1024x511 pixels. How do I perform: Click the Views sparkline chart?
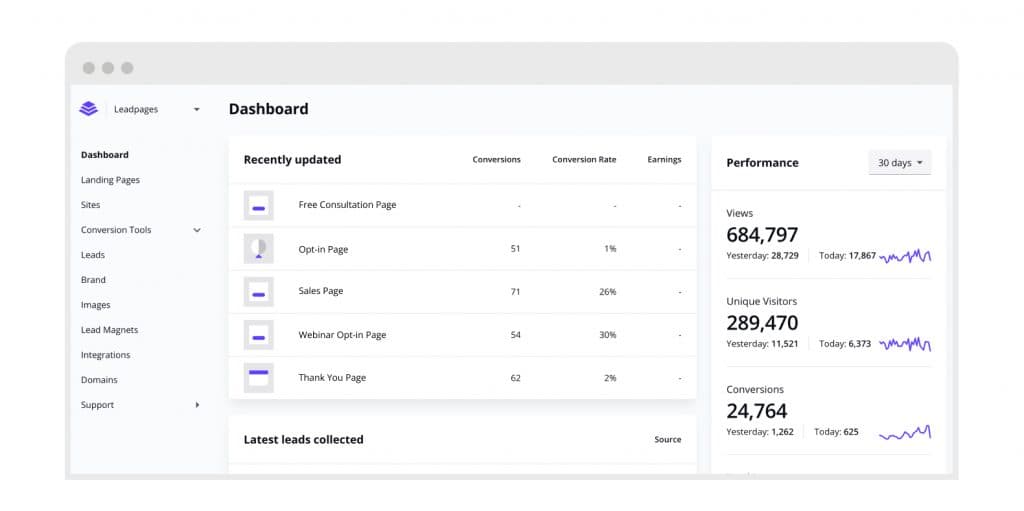click(905, 256)
